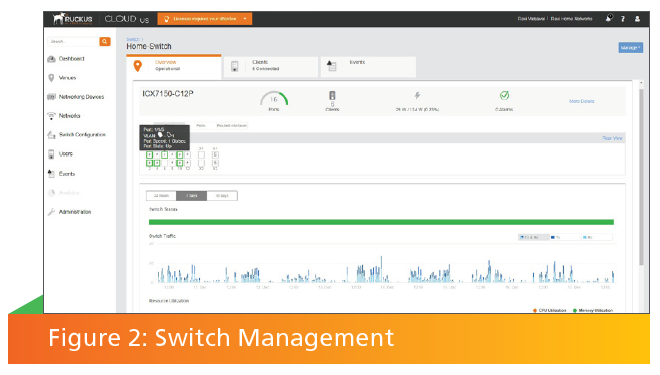The width and height of the screenshot is (660, 375).
Task: Open Administration in the sidebar
Action: 69,212
